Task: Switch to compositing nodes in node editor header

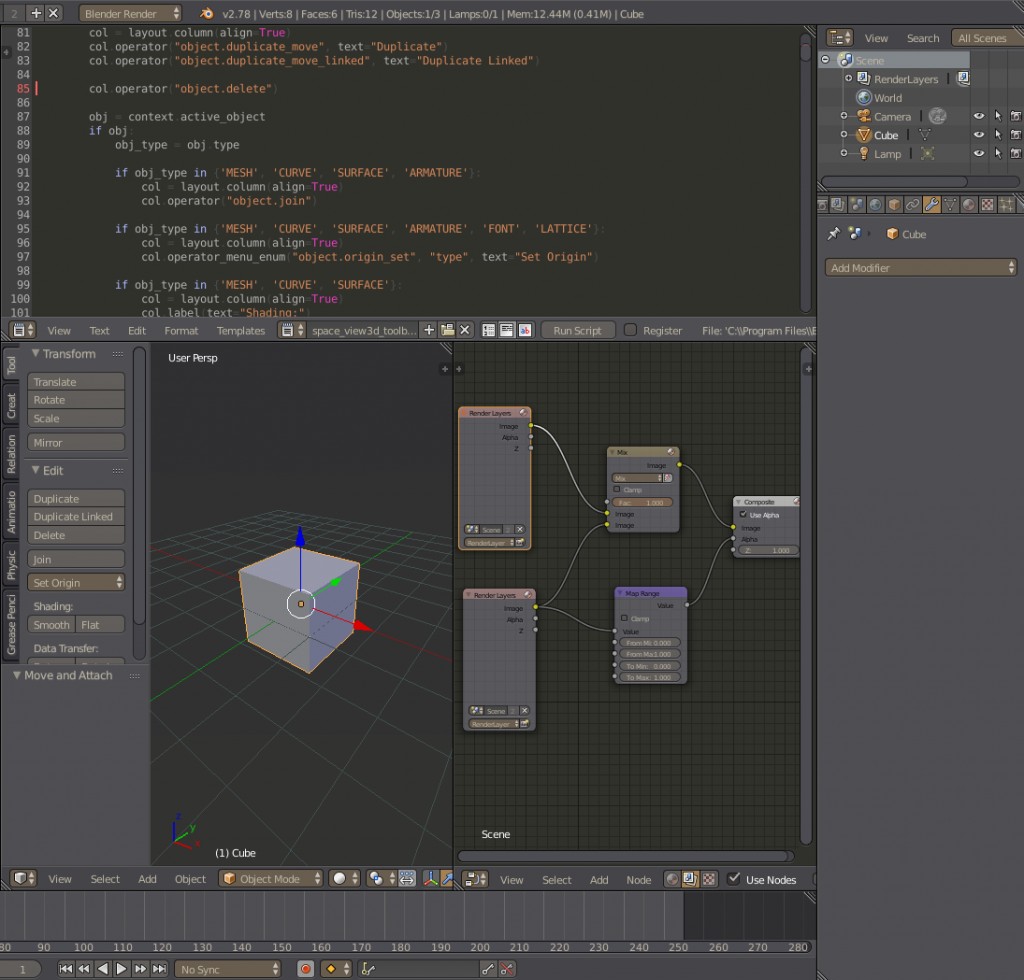Action: click(690, 879)
